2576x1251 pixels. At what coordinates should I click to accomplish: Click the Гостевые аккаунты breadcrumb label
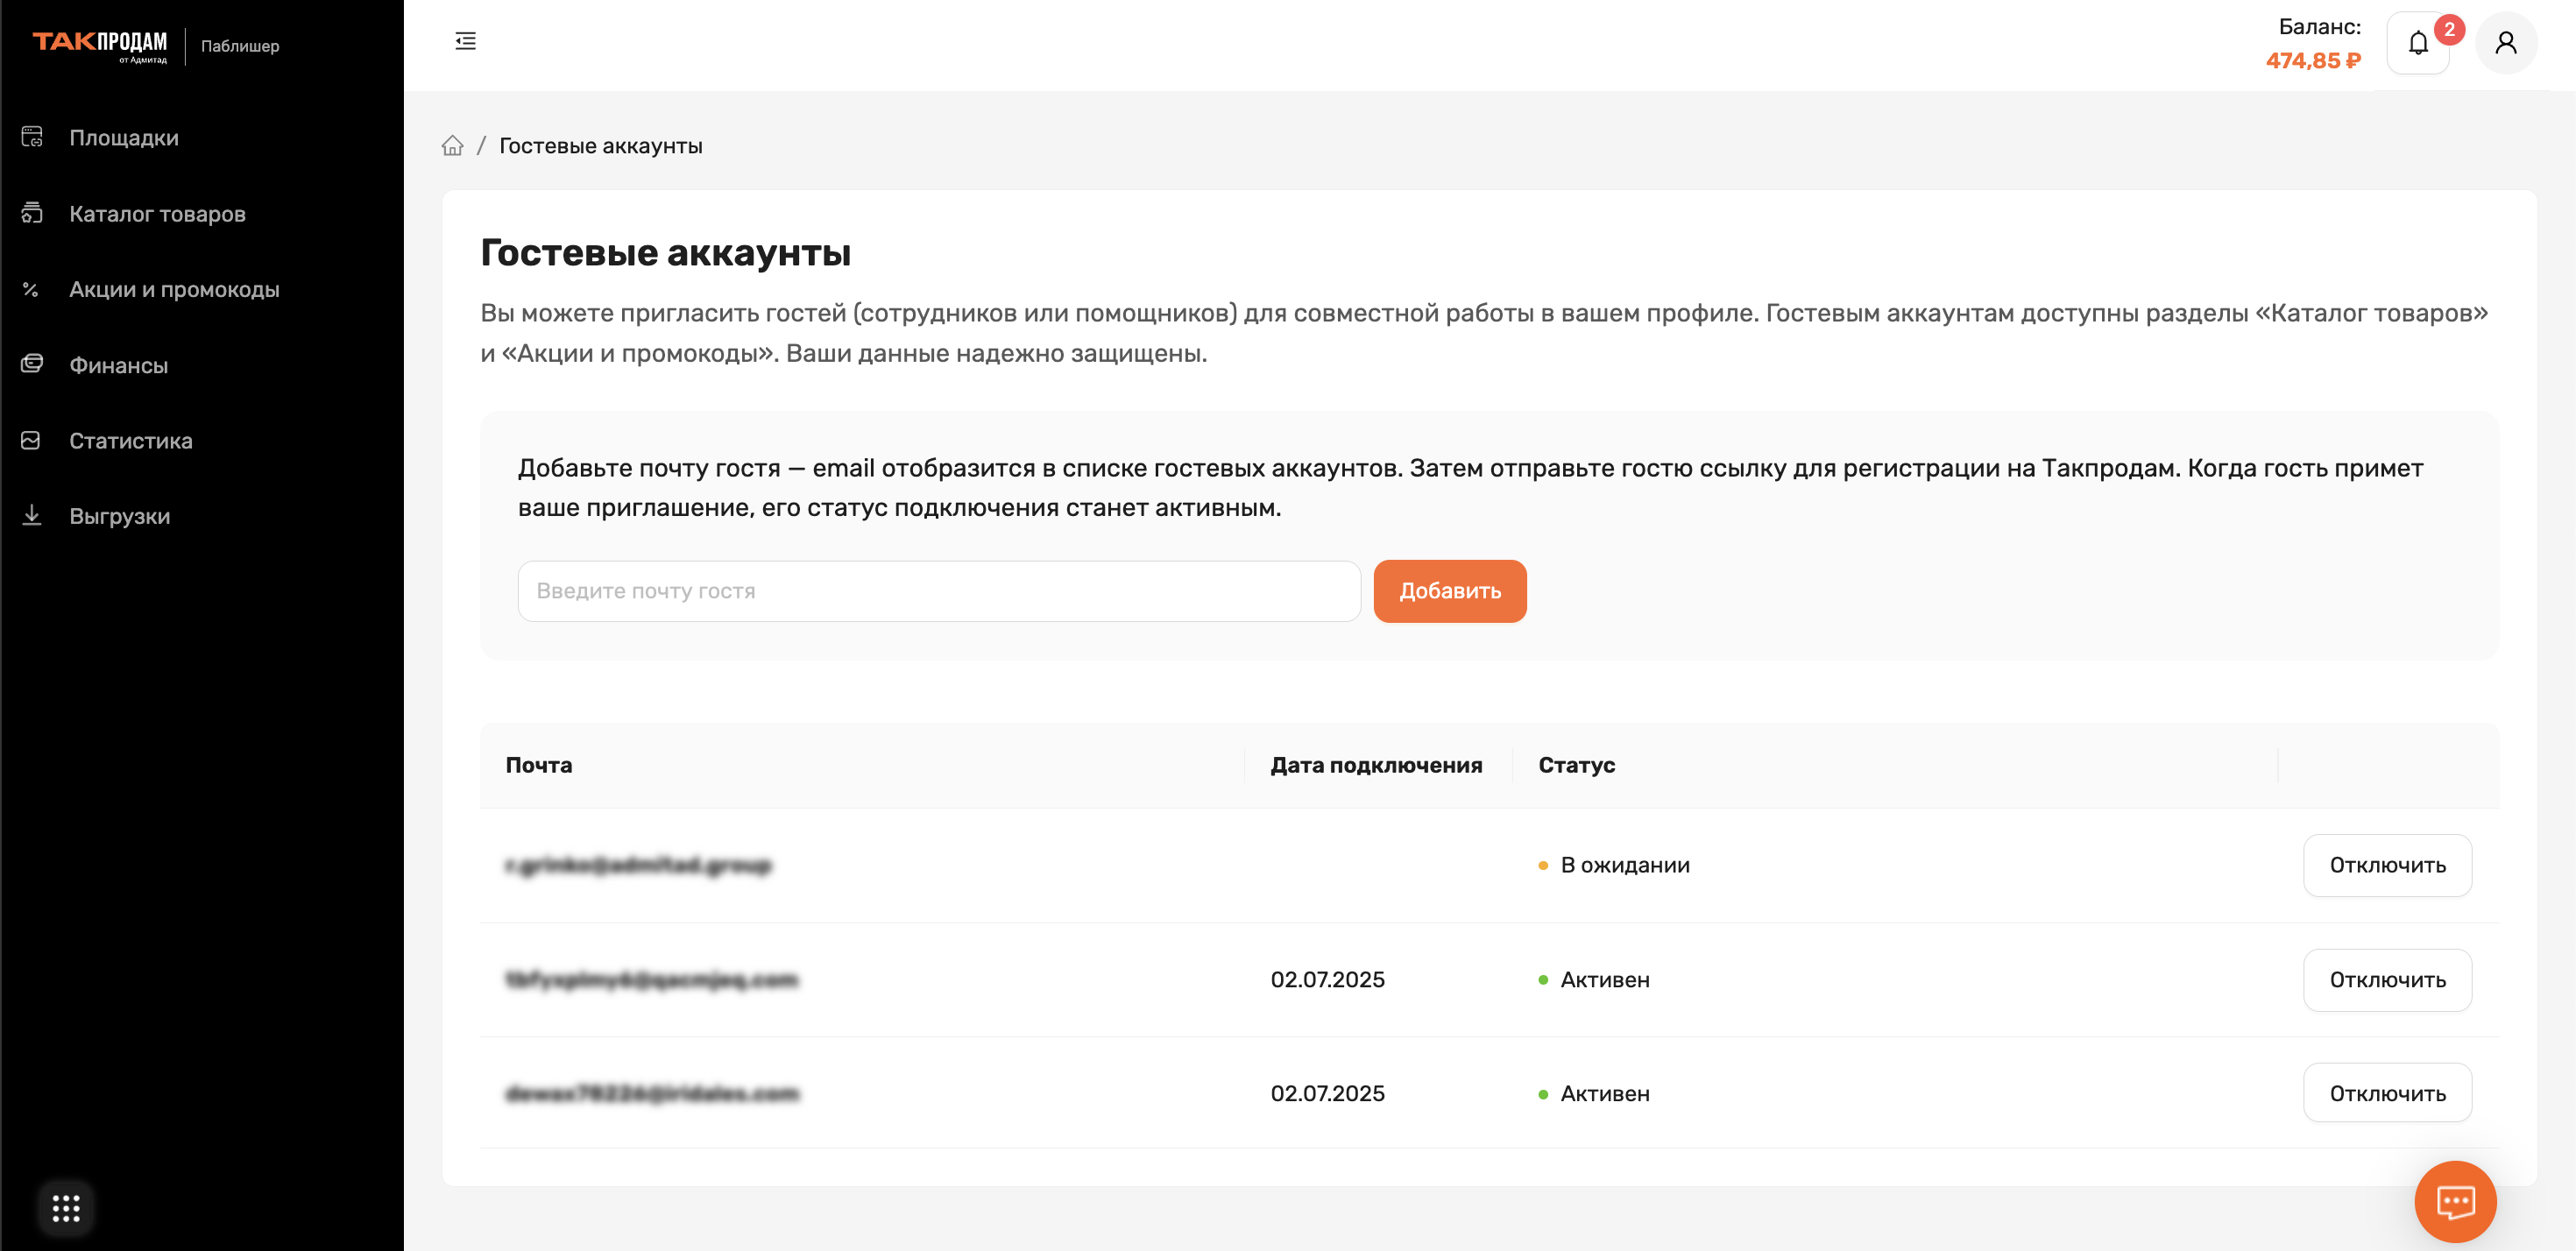click(600, 146)
